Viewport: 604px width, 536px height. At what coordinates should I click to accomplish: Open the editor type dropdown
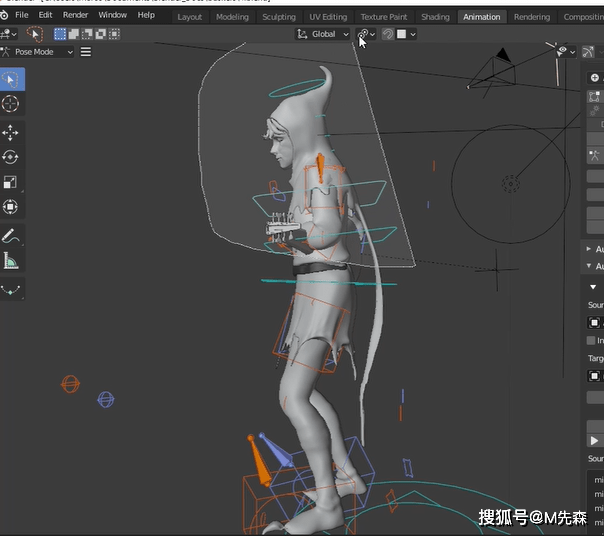click(8, 34)
